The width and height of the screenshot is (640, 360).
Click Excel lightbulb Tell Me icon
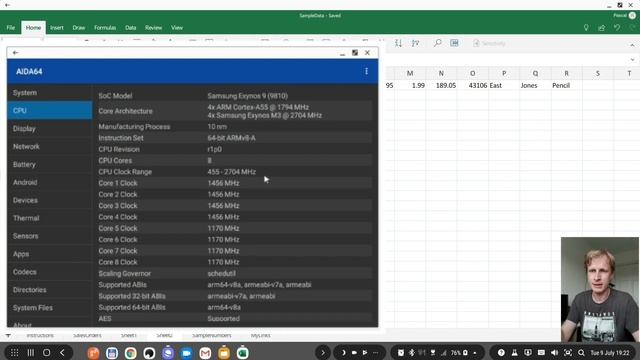point(586,28)
